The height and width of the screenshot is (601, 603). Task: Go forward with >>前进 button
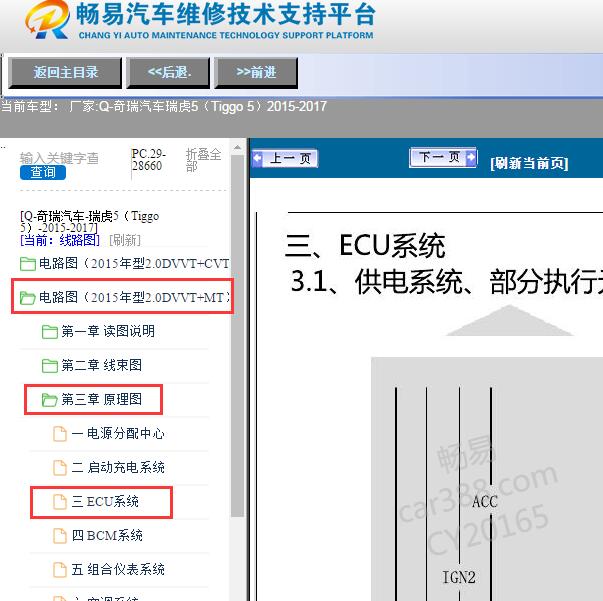[256, 73]
